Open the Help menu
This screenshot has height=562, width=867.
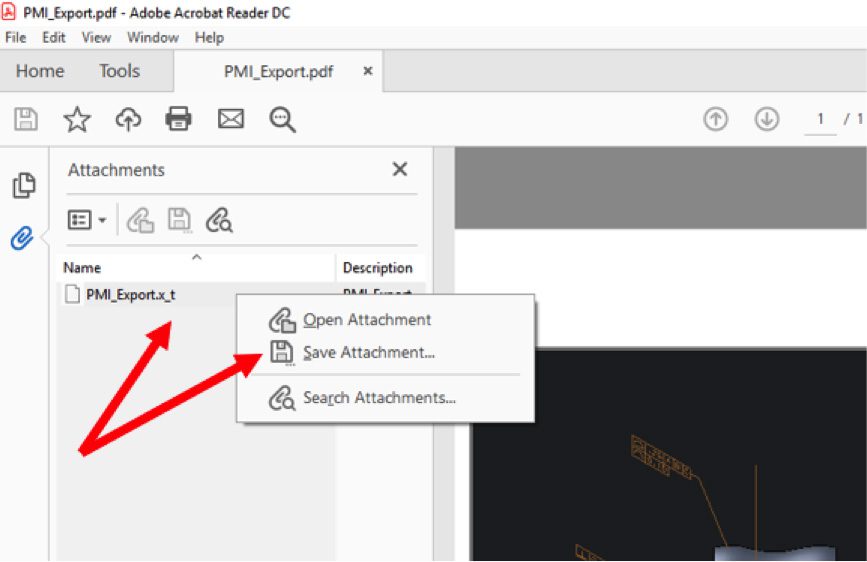(209, 38)
